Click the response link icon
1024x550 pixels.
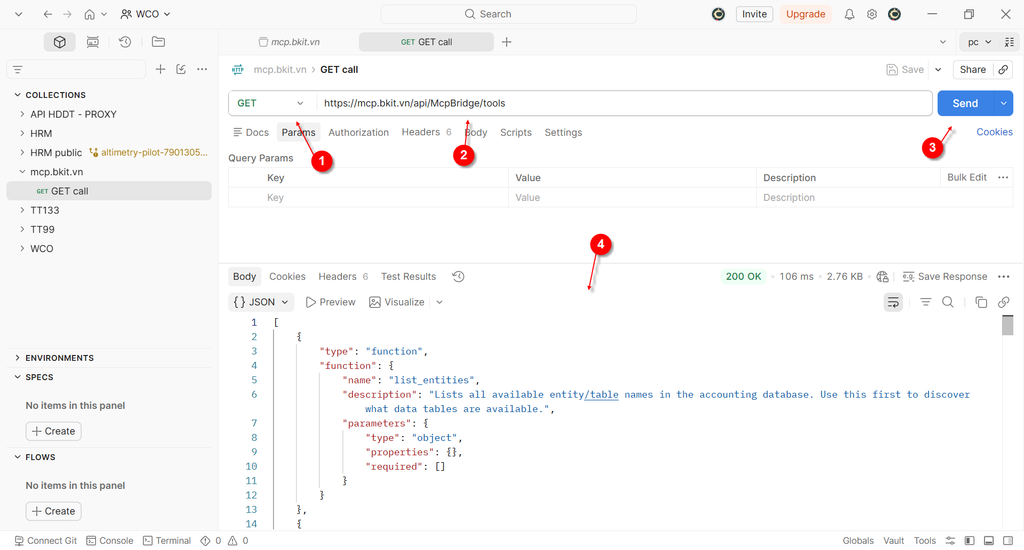1004,302
